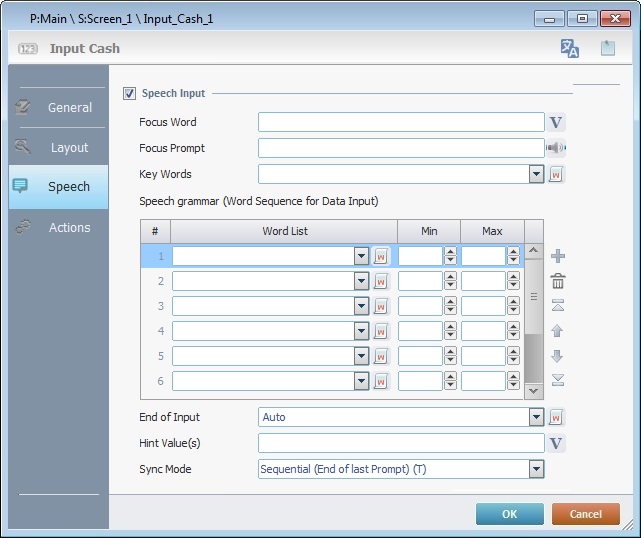Open the End of Input dropdown
Screen dimensions: 641x538
click(536, 417)
